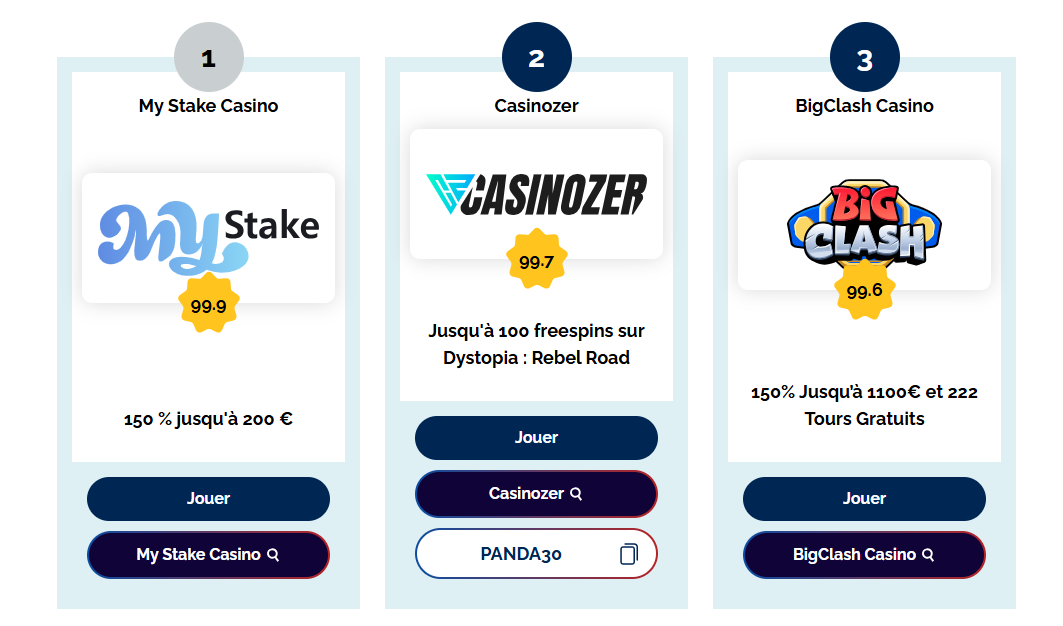This screenshot has width=1063, height=626.
Task: Click the magnifier icon on My Stake Casino button
Action: click(271, 554)
